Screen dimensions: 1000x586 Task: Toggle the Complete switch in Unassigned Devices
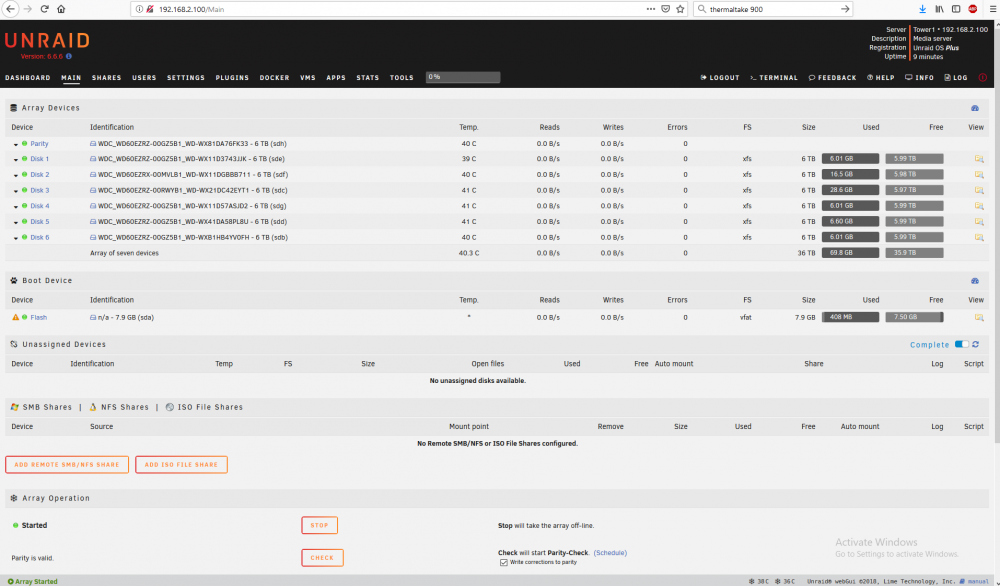click(x=961, y=344)
